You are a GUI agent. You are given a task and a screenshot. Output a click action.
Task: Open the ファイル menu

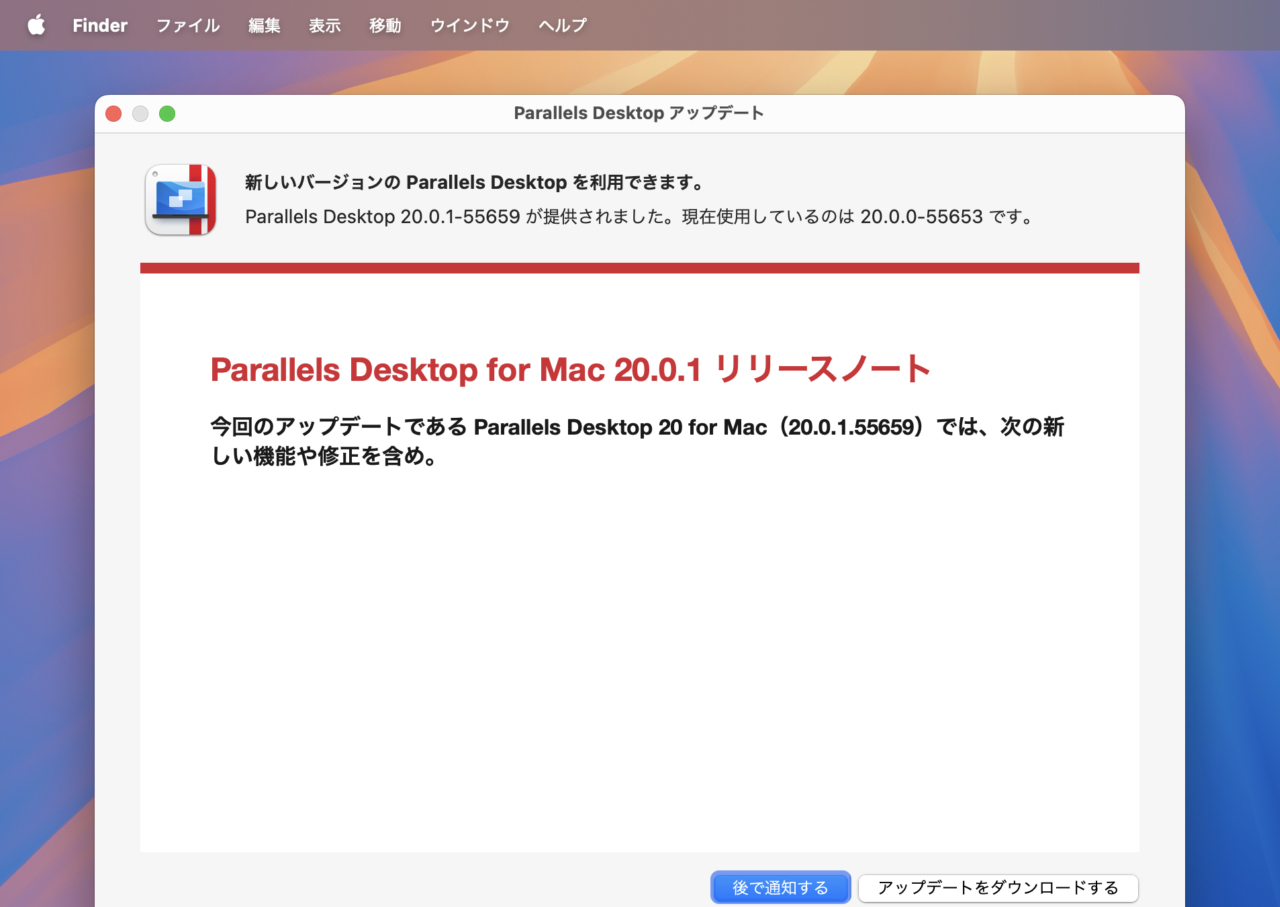(x=188, y=25)
